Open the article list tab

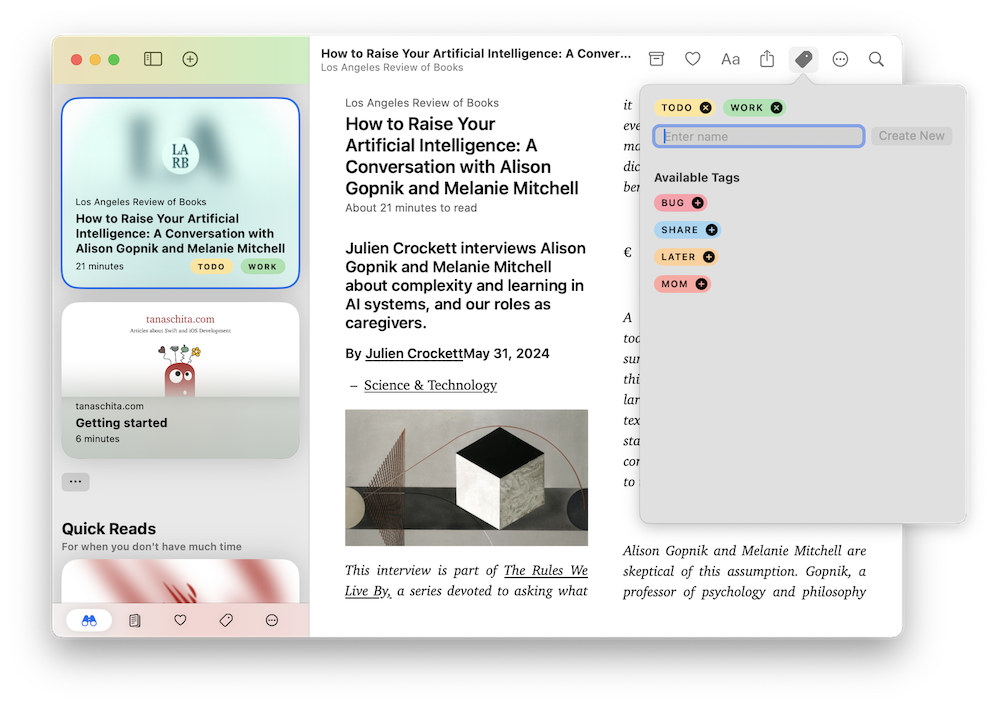[x=135, y=620]
